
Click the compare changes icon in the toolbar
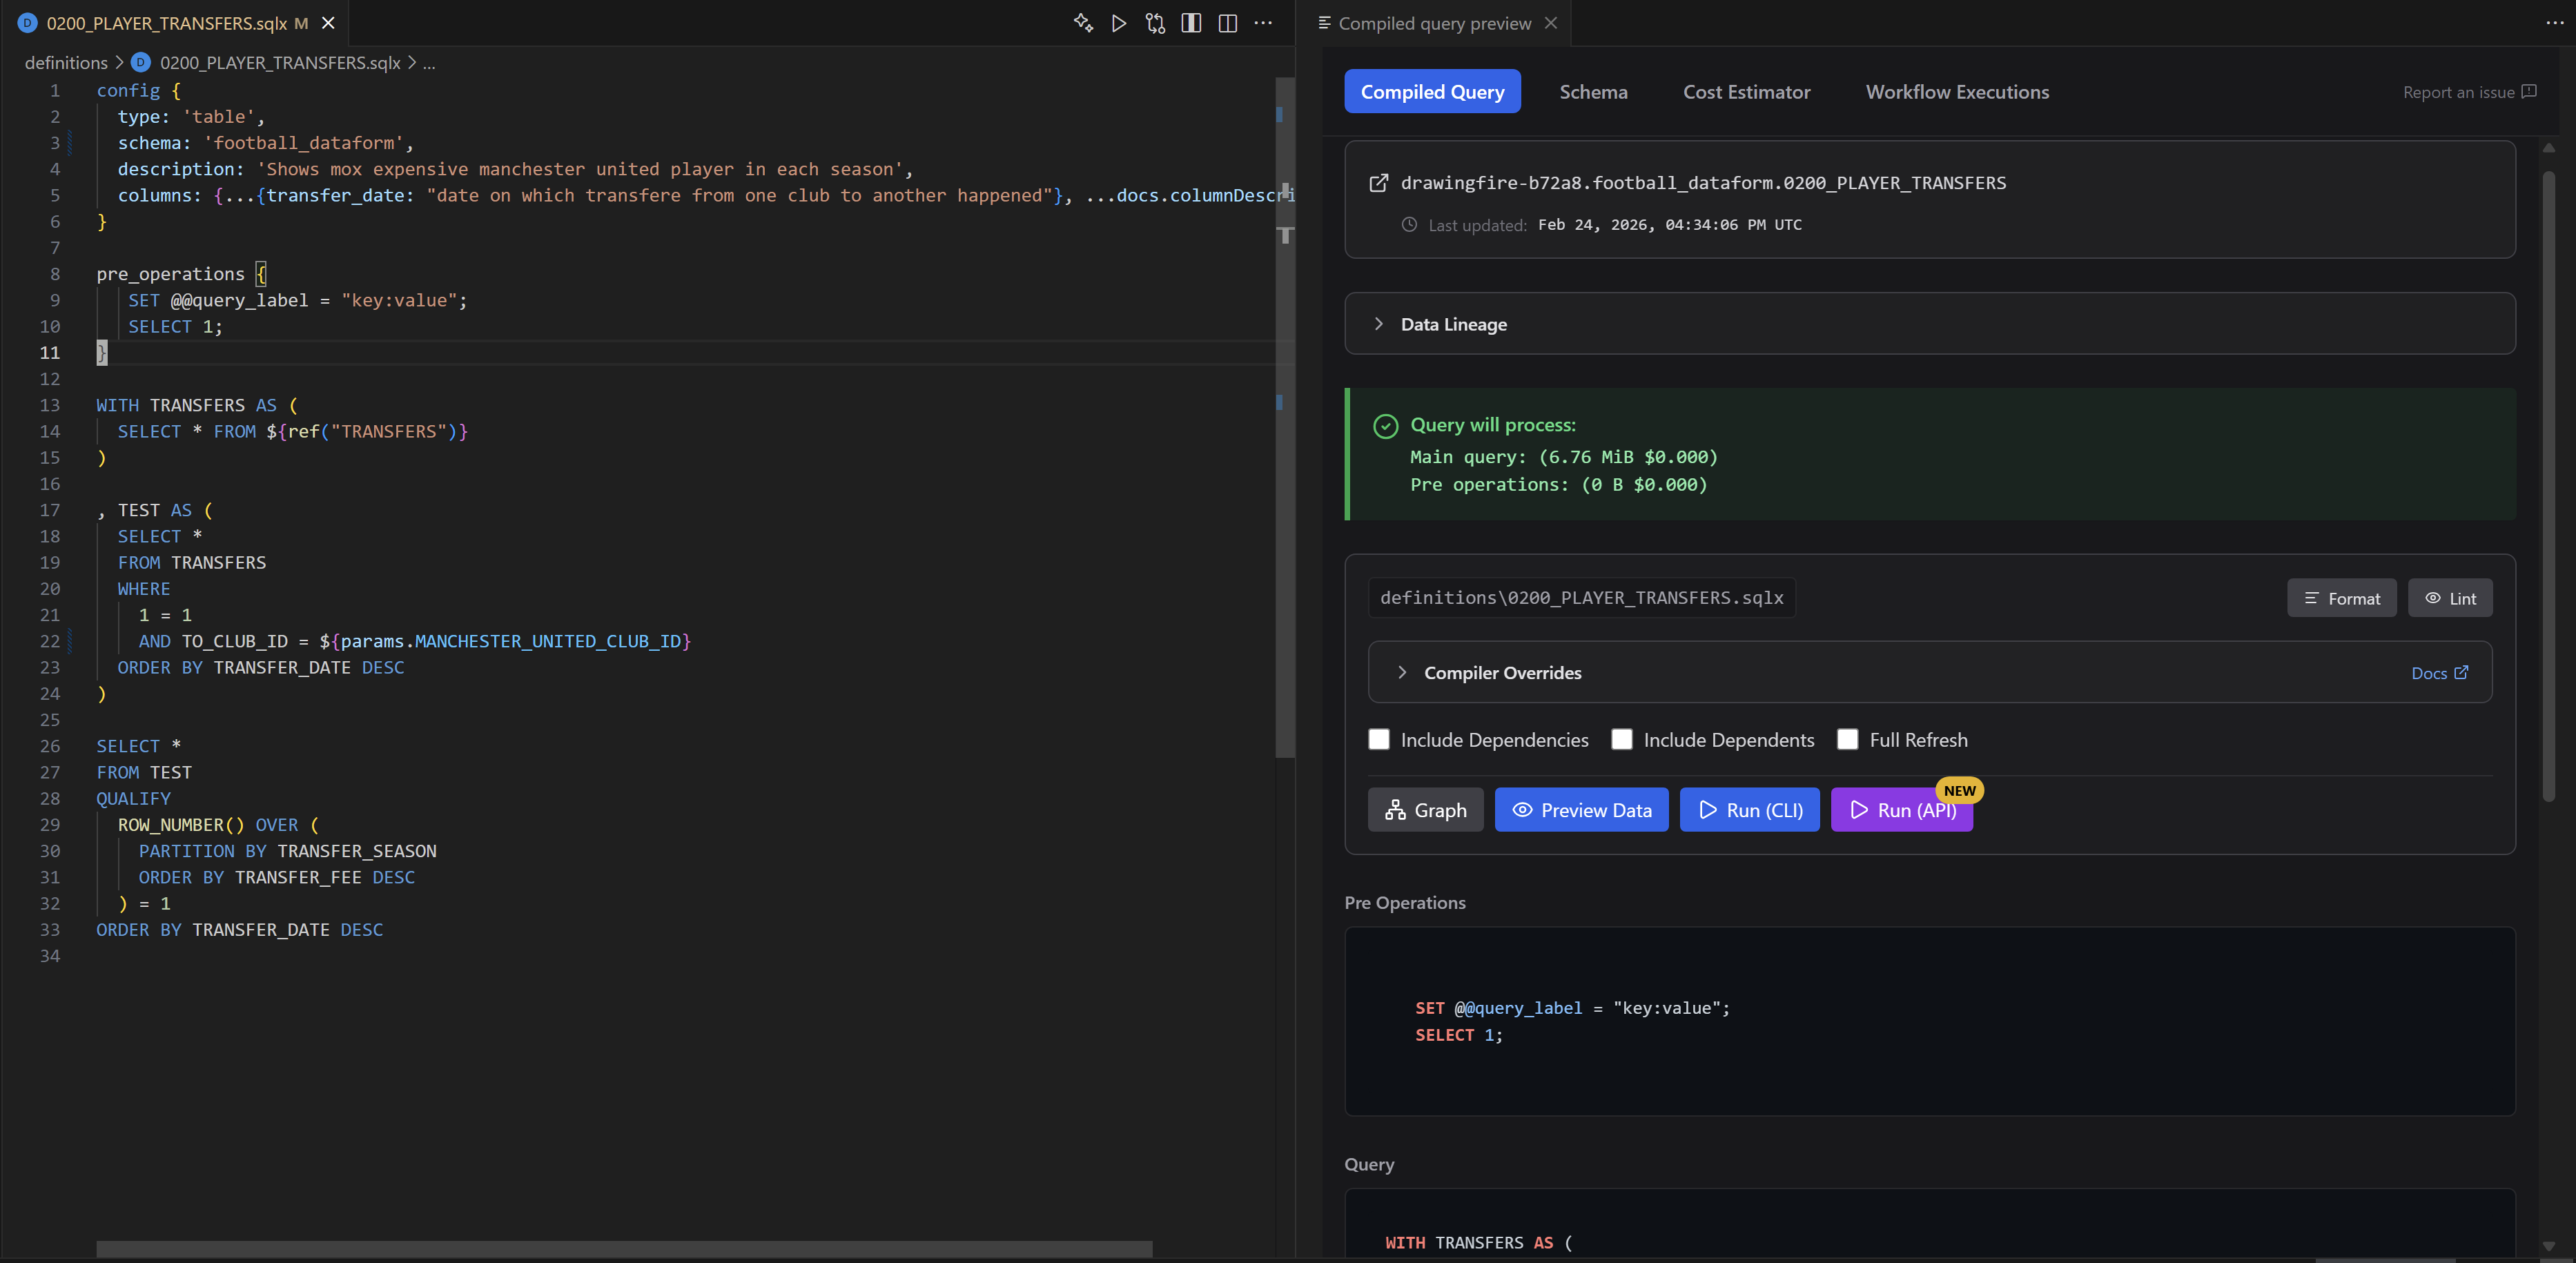pyautogui.click(x=1155, y=23)
